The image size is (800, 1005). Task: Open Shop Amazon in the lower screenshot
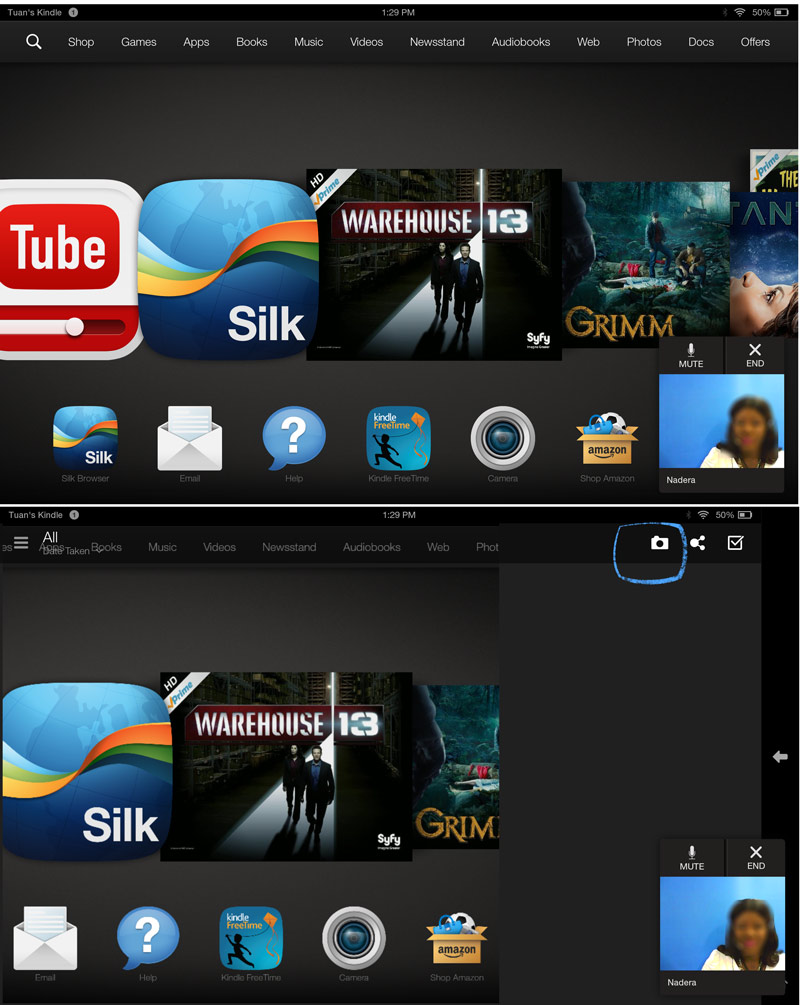coord(456,938)
